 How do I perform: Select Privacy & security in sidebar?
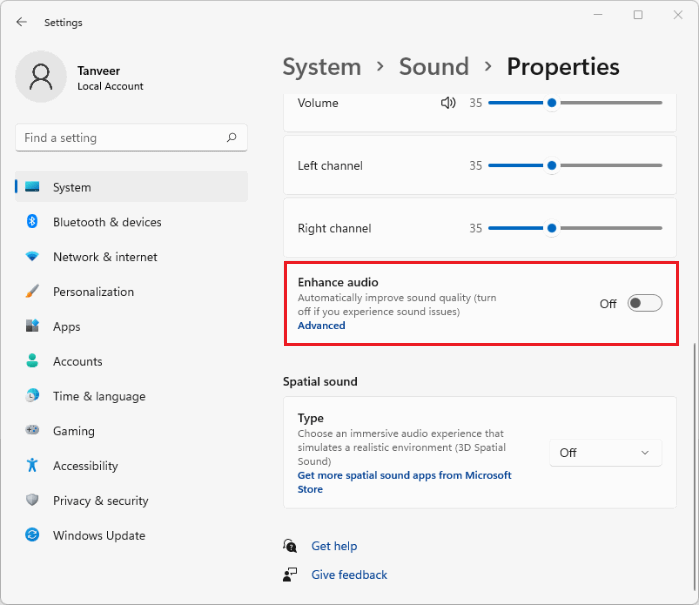tap(132, 500)
